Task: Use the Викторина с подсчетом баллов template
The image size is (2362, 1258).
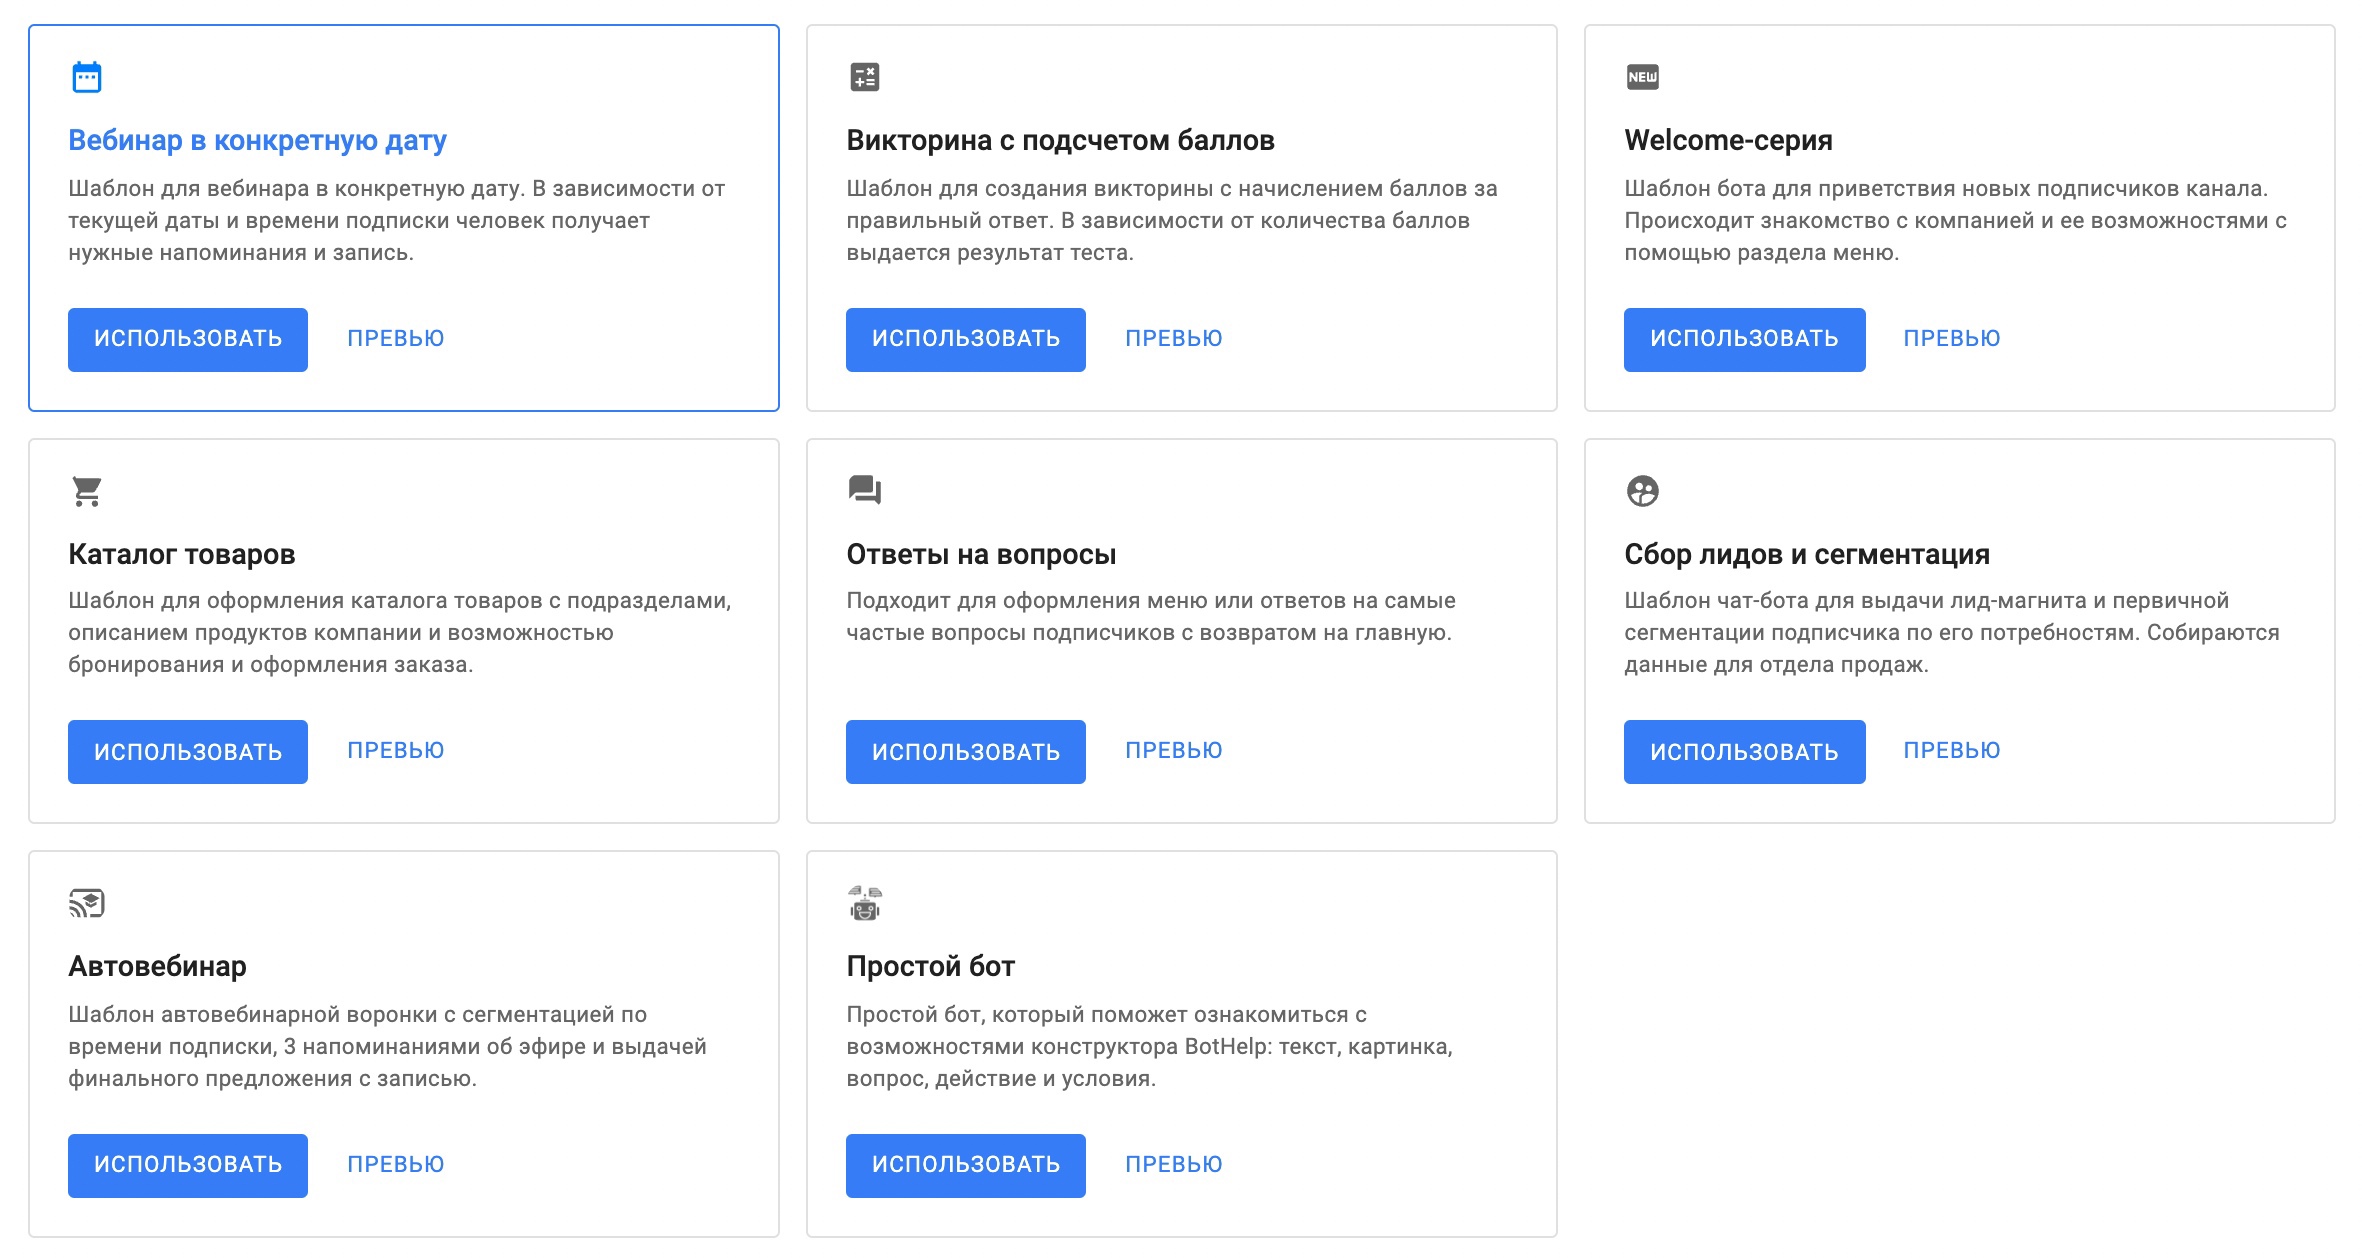Action: [965, 339]
